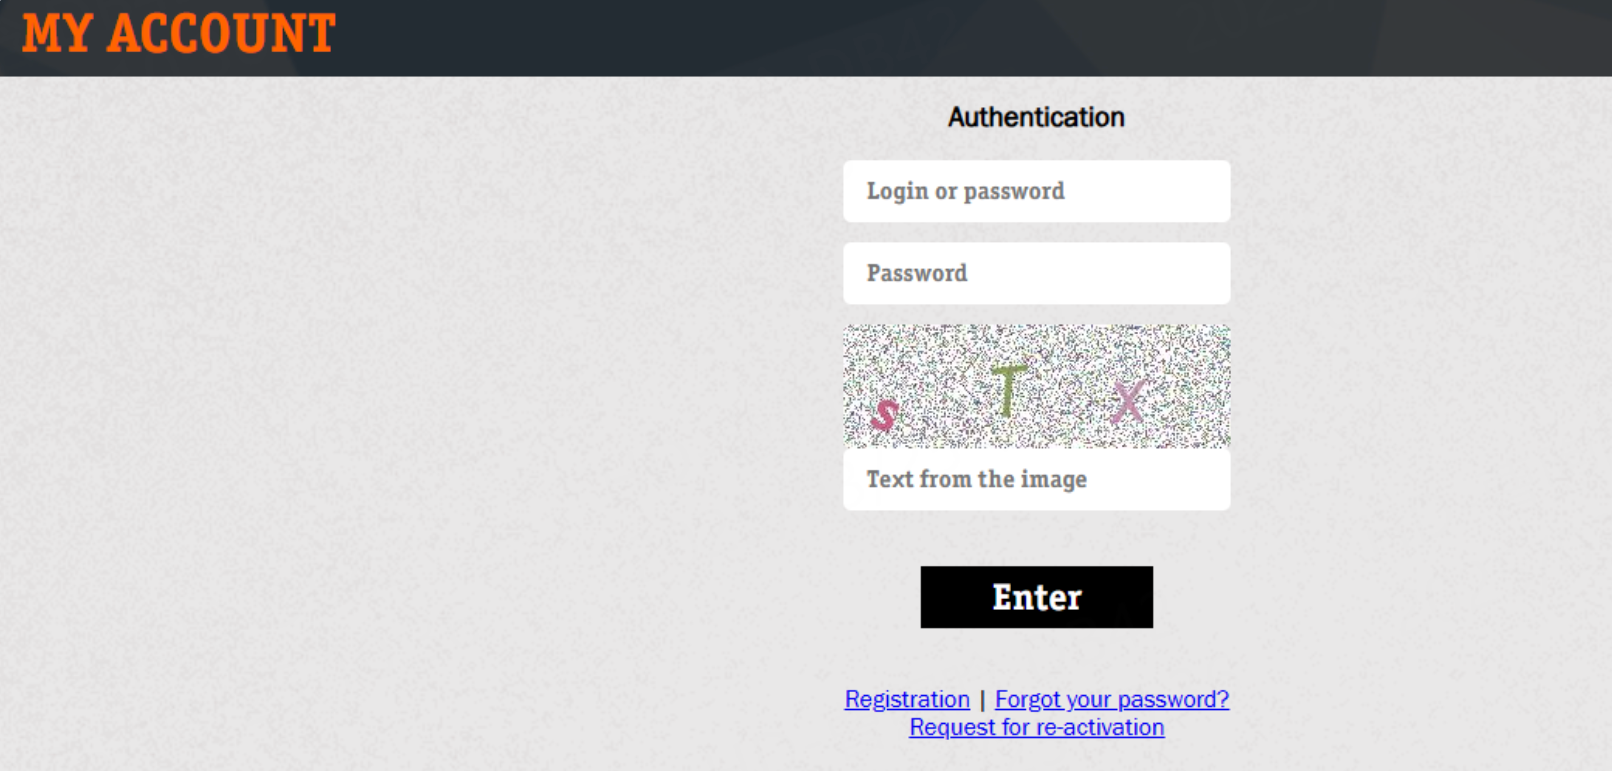Follow the Forgot your password? link

pyautogui.click(x=1111, y=699)
